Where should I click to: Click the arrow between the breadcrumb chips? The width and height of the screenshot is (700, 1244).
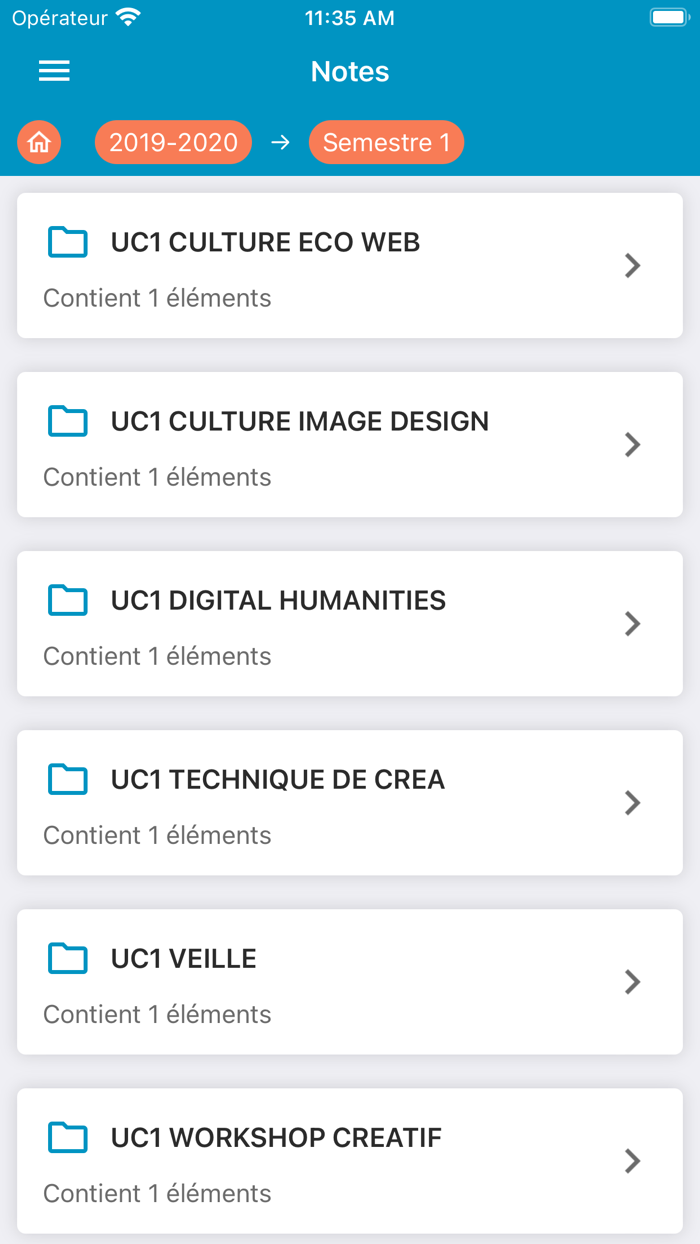pos(281,142)
